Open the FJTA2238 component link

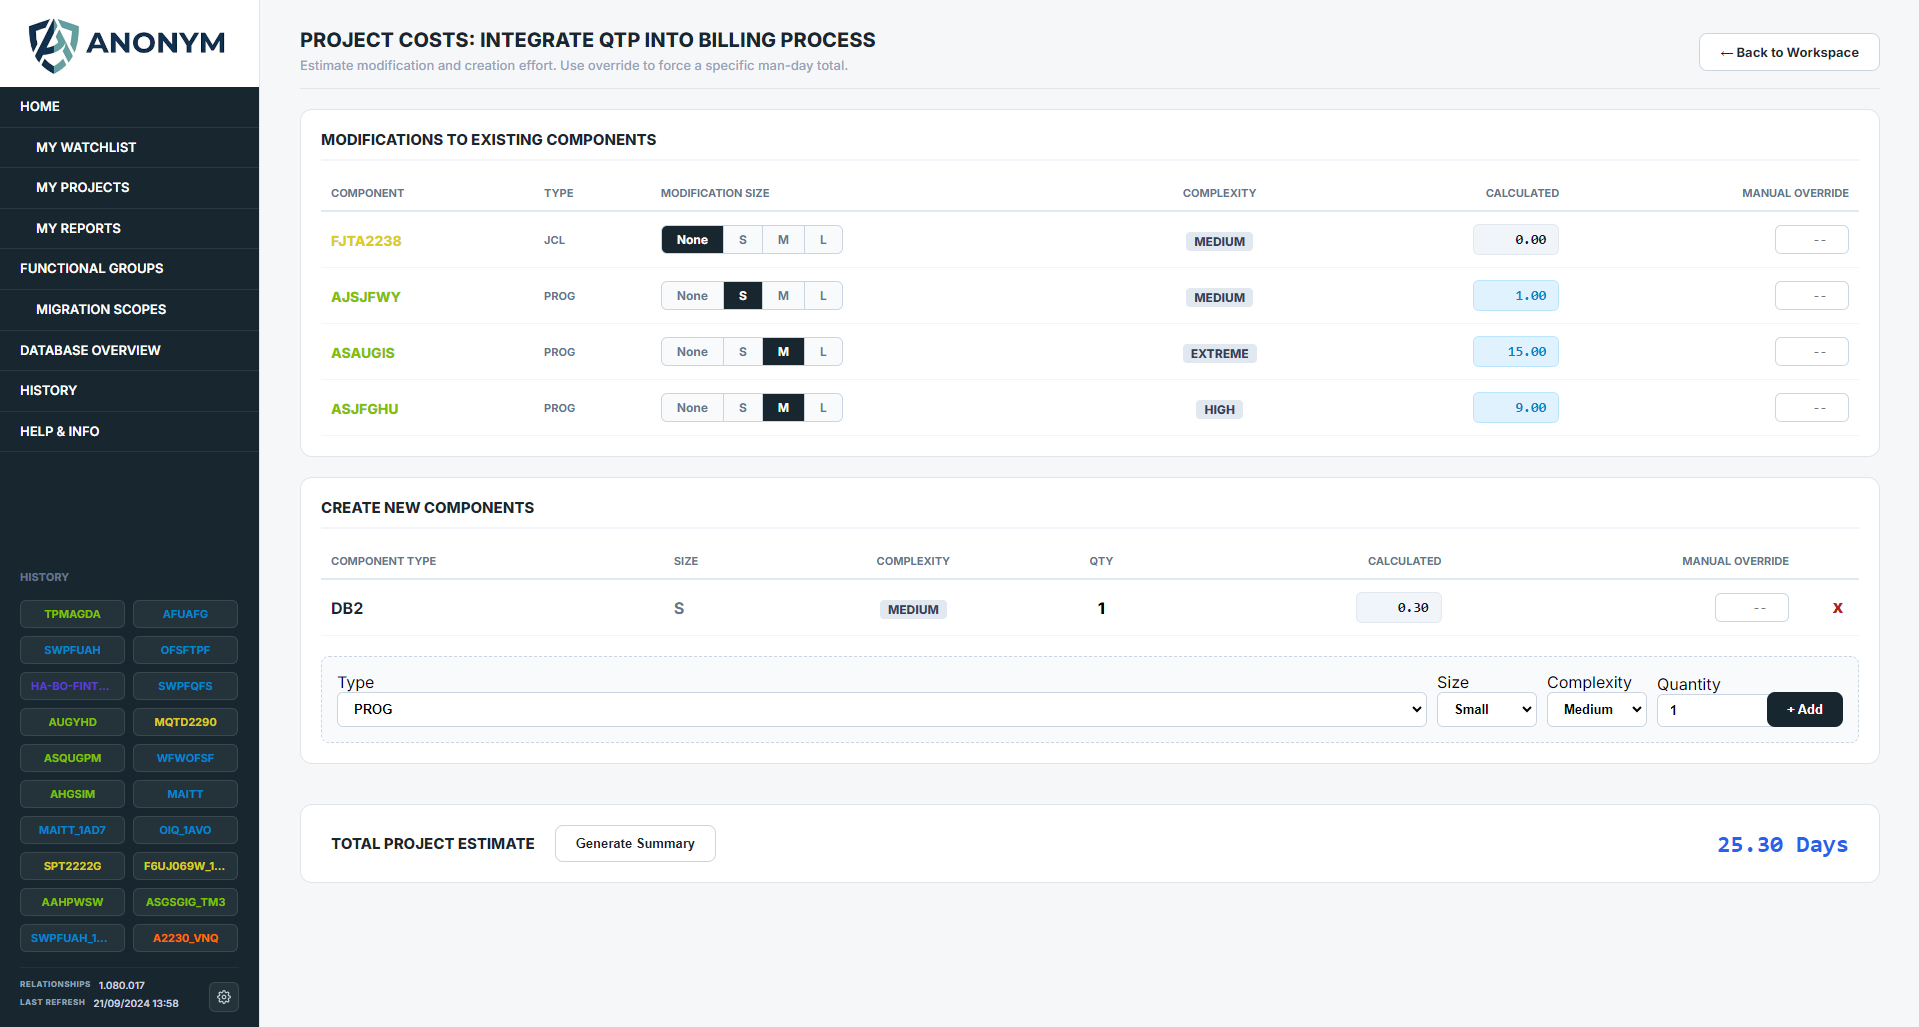(366, 241)
